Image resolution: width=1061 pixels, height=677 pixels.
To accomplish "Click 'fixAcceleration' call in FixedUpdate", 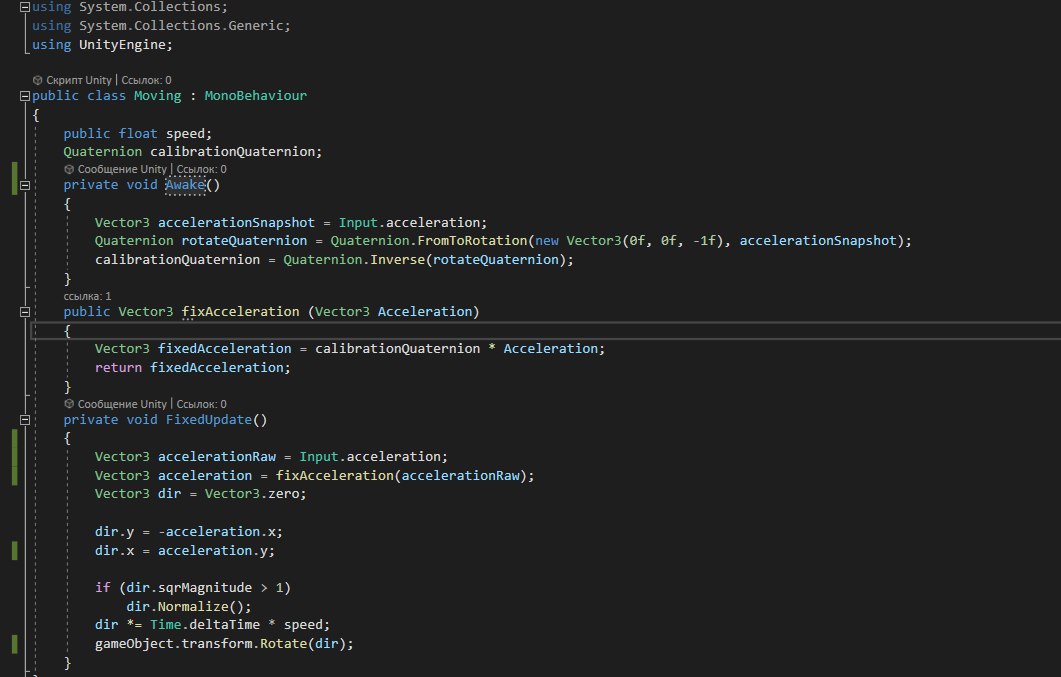I will [334, 475].
